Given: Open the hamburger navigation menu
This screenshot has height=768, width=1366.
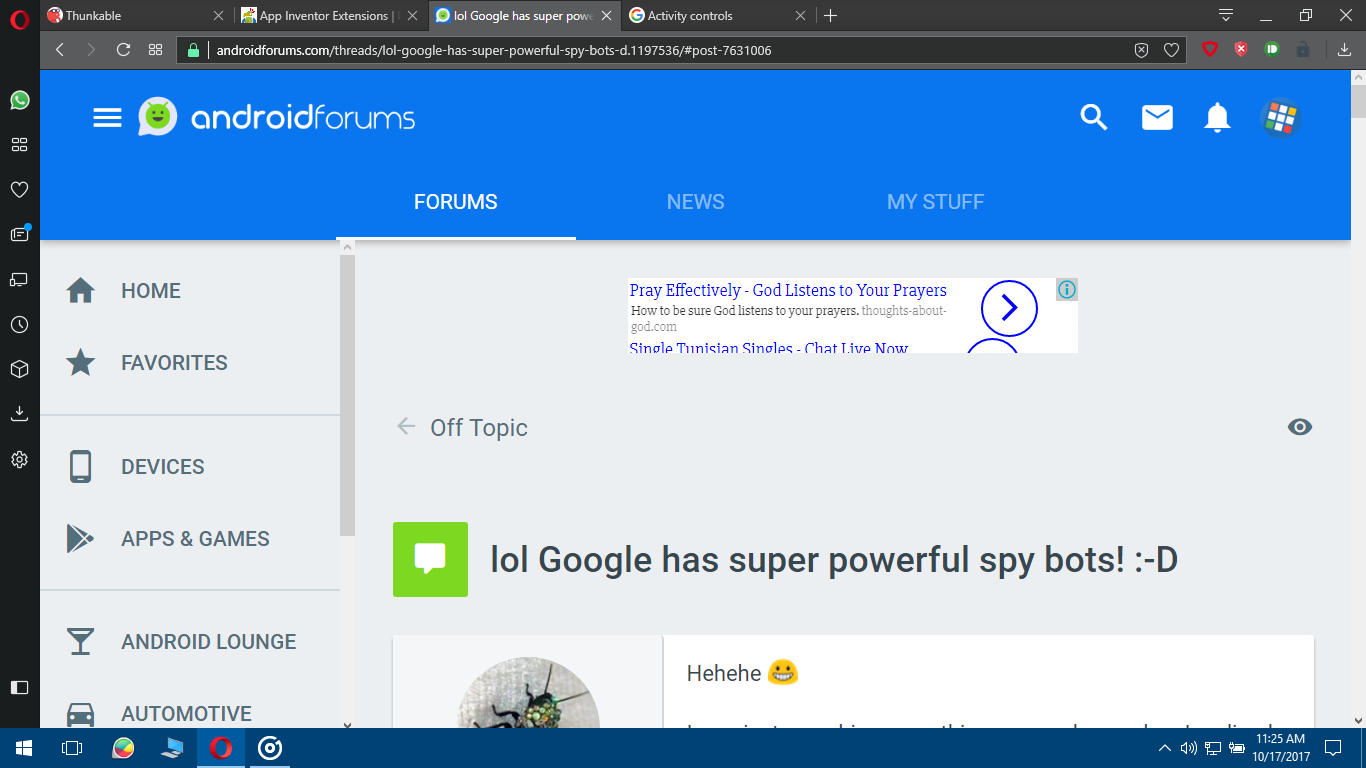Looking at the screenshot, I should [x=107, y=118].
